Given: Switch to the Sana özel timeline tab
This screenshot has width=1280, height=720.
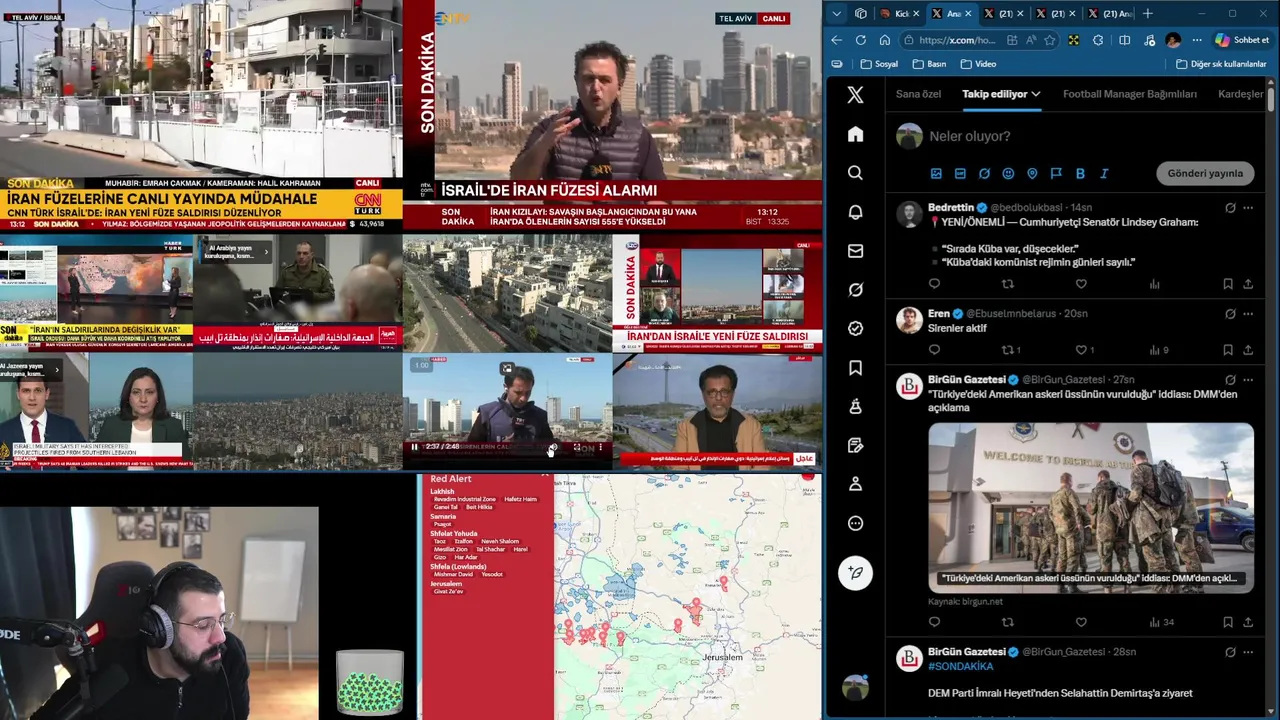Looking at the screenshot, I should 918,94.
